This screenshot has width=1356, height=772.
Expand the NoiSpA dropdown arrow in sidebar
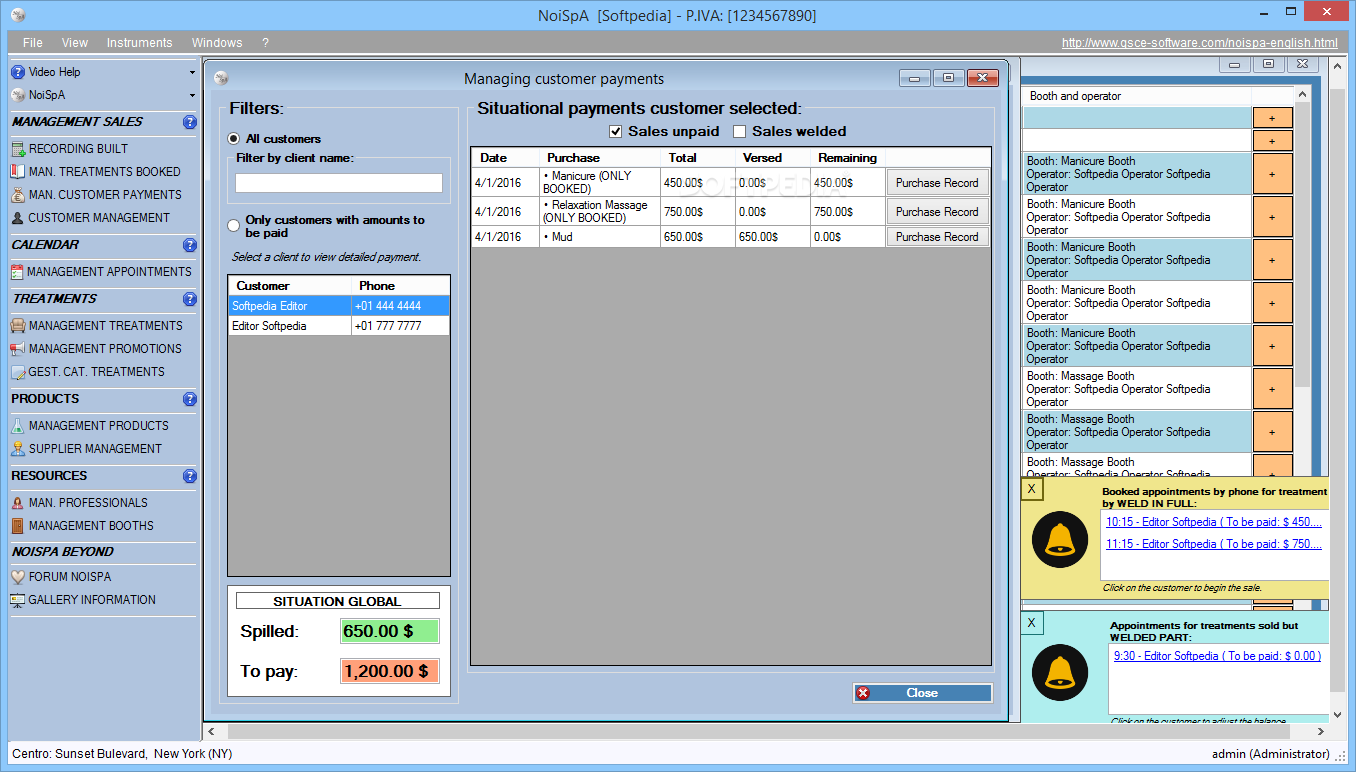click(192, 95)
